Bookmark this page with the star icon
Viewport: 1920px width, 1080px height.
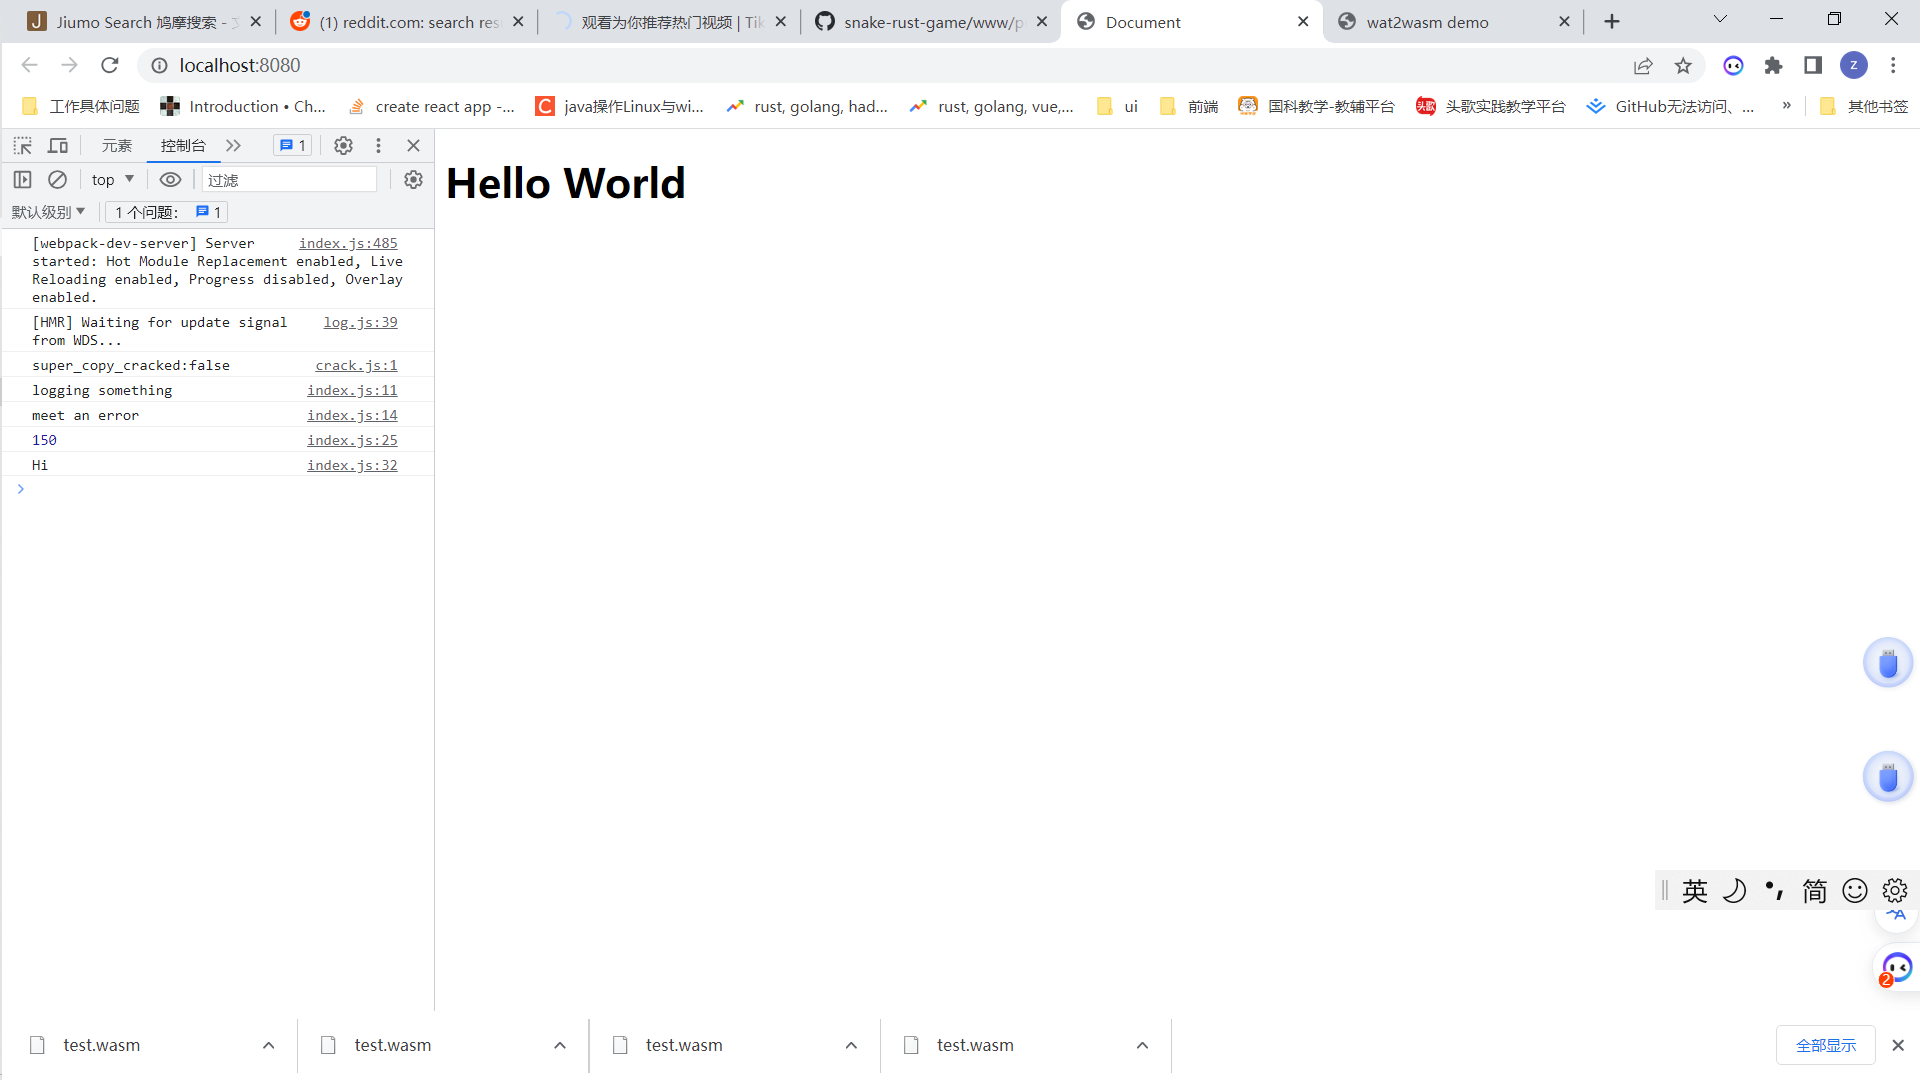tap(1683, 66)
